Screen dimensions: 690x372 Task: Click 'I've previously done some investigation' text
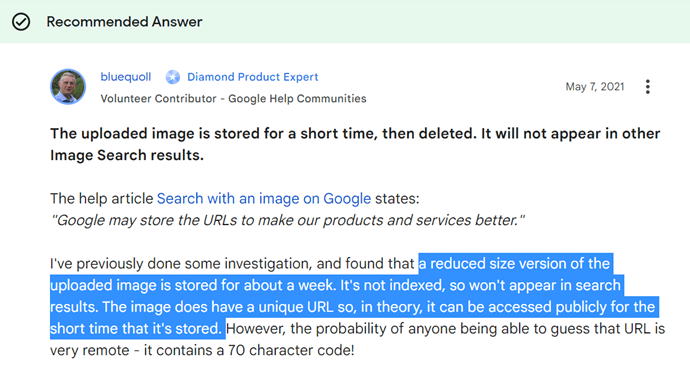click(x=182, y=263)
